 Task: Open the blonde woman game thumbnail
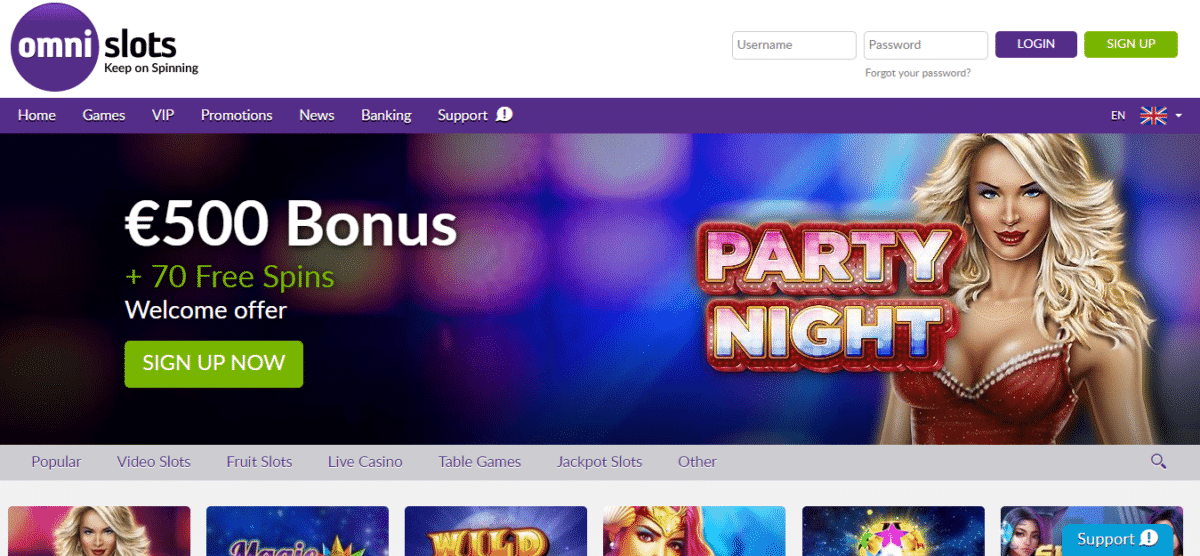(99, 531)
